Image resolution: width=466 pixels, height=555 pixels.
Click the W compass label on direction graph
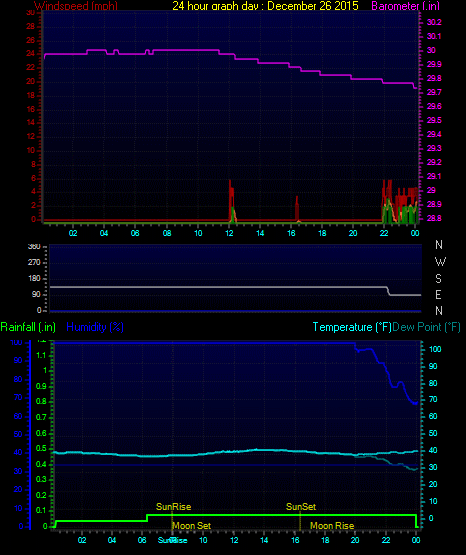[x=440, y=262]
